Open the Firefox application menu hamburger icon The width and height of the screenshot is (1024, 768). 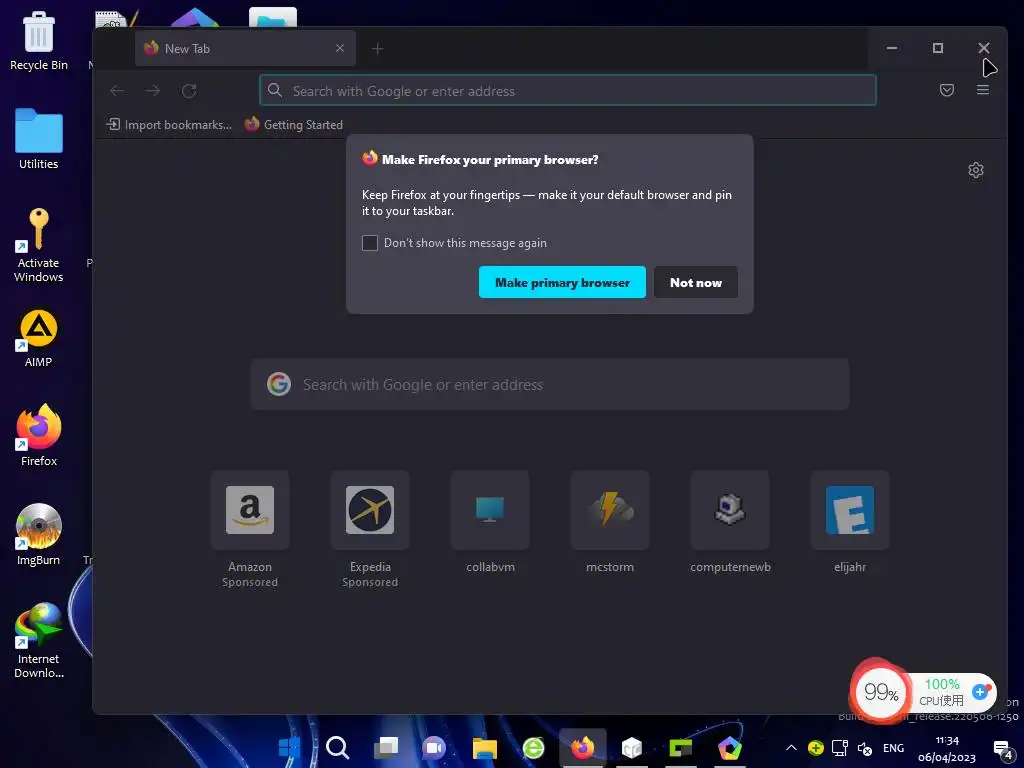pos(982,90)
